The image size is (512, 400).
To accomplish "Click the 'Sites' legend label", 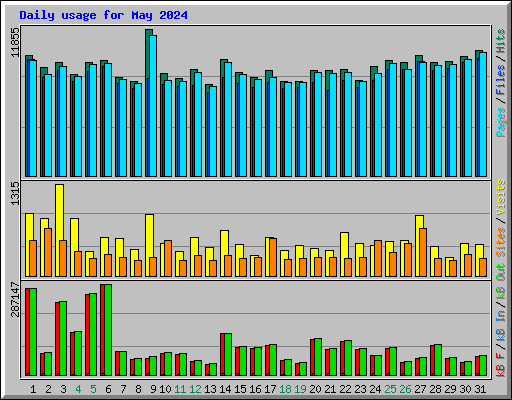I will (501, 242).
